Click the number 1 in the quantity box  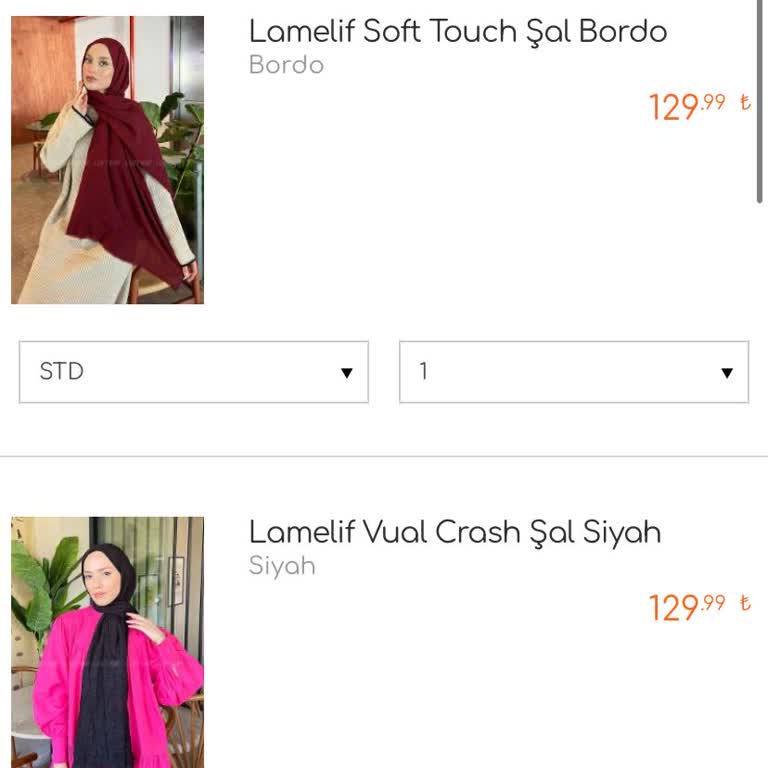point(424,372)
